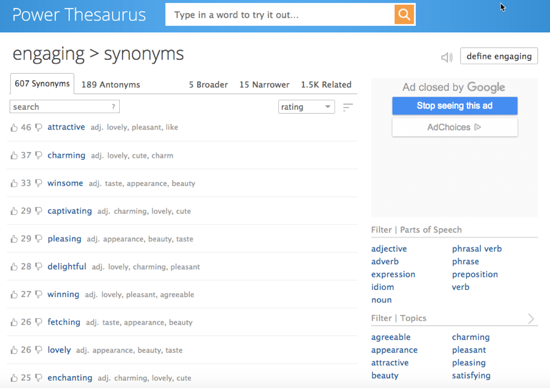Open the 15 Narrower tab
550x388 pixels.
tap(264, 85)
